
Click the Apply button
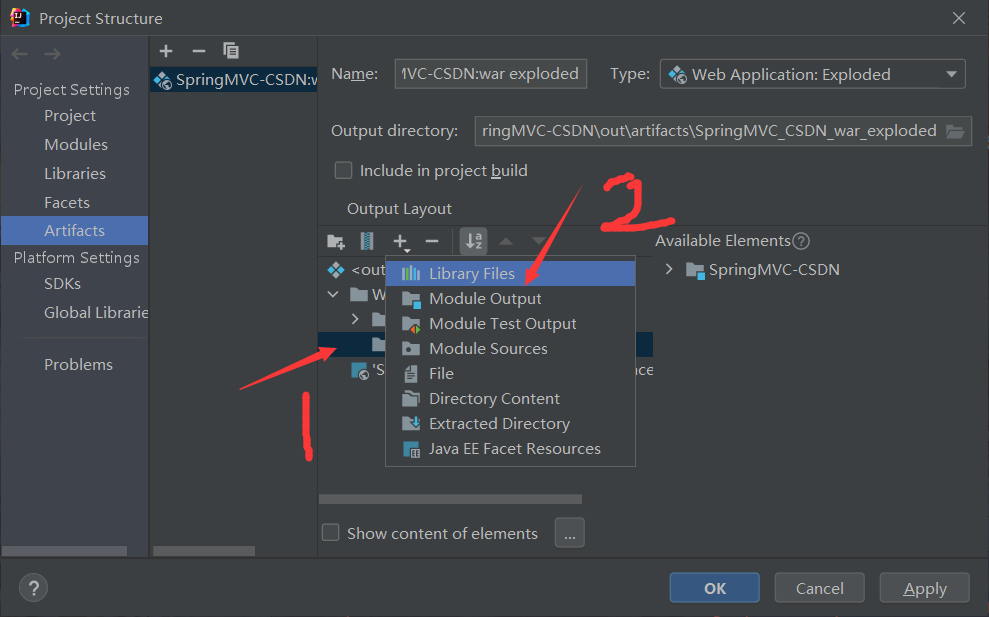(x=925, y=588)
